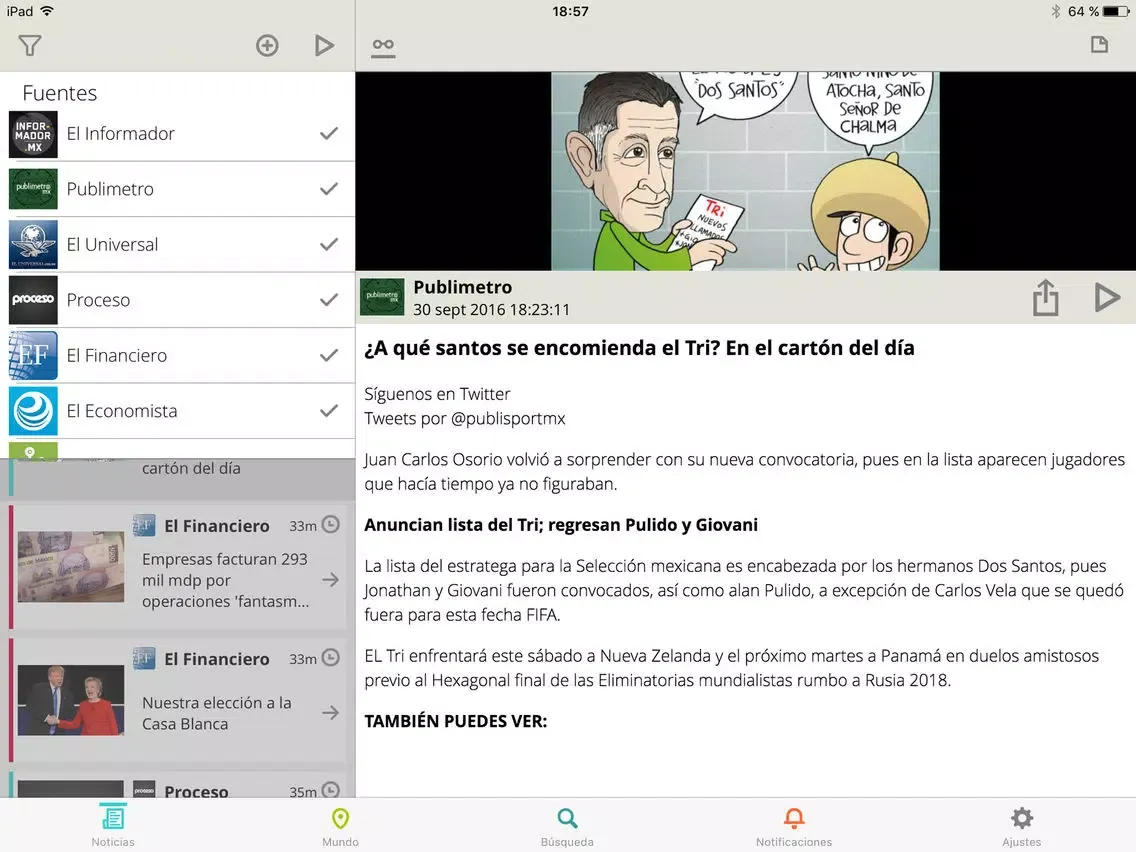Click the battery indicator in status bar

click(x=1116, y=12)
